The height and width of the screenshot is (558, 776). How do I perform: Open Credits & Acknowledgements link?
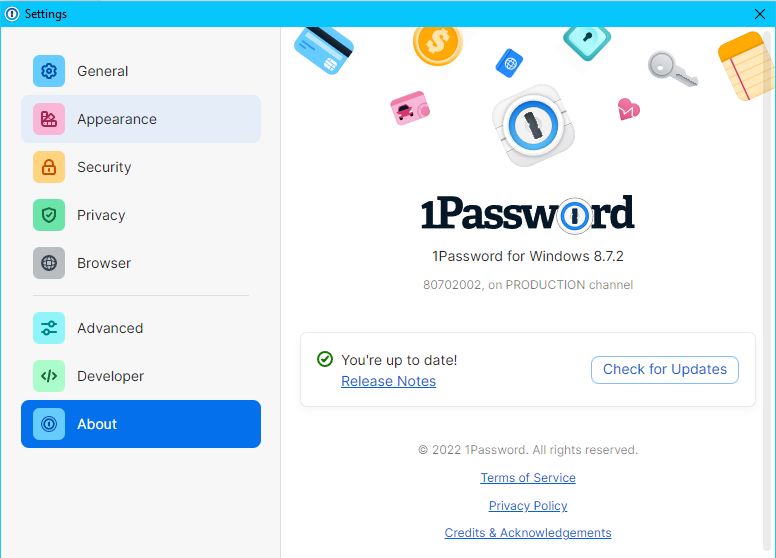click(528, 533)
